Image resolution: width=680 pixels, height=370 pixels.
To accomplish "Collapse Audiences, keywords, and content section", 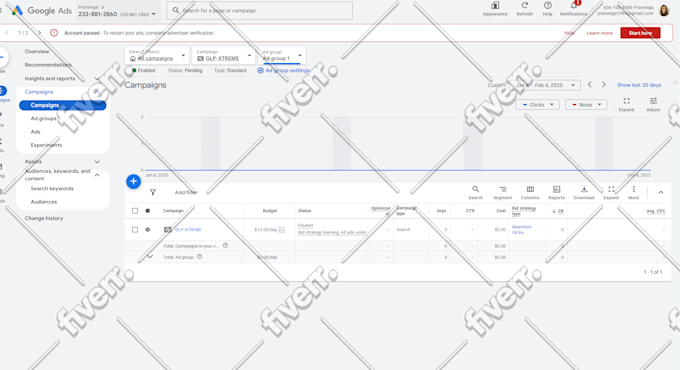I will pos(97,175).
